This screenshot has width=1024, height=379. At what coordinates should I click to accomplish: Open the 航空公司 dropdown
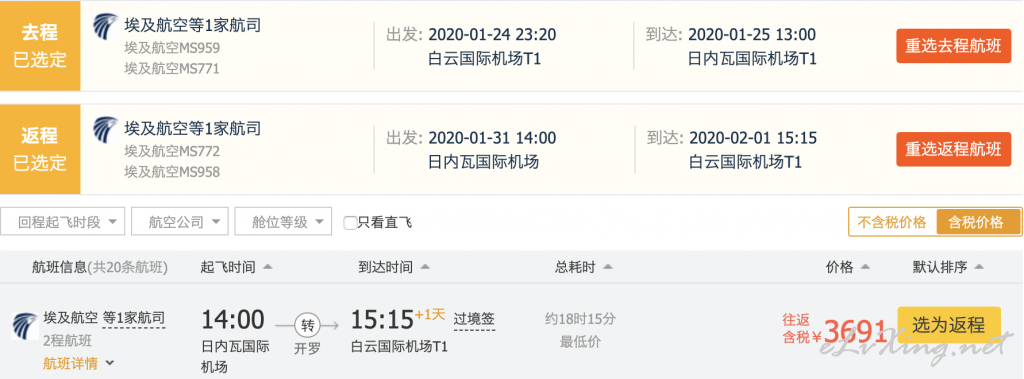point(180,222)
